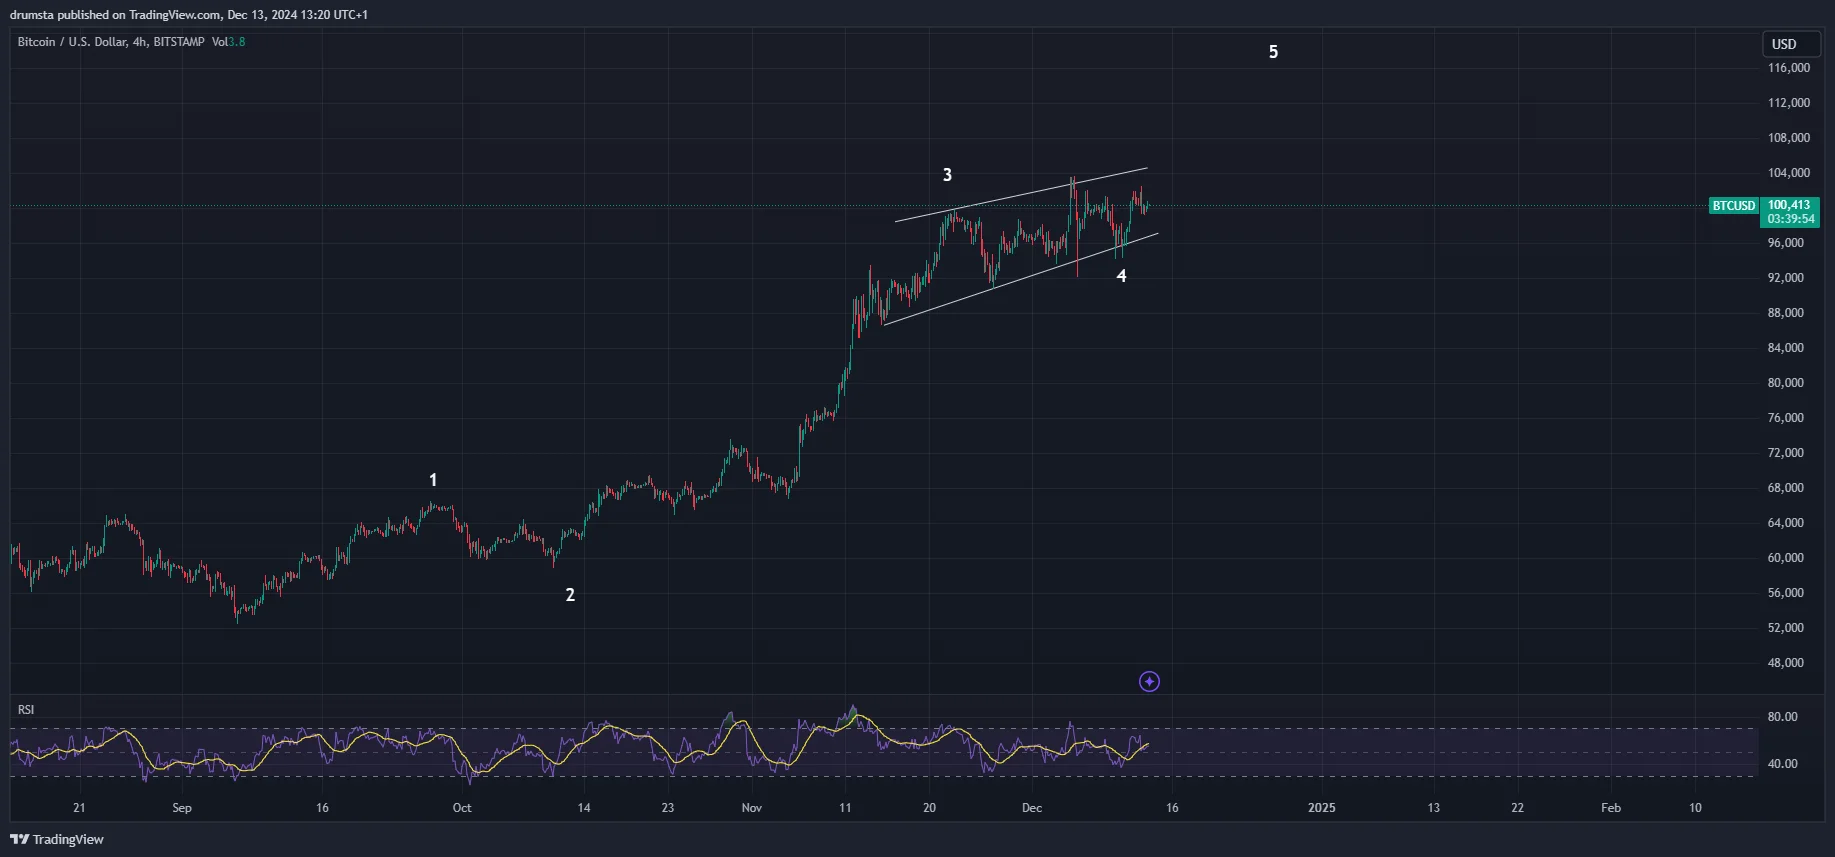Click the purple event marker icon on chart
Image resolution: width=1835 pixels, height=857 pixels.
(1149, 682)
